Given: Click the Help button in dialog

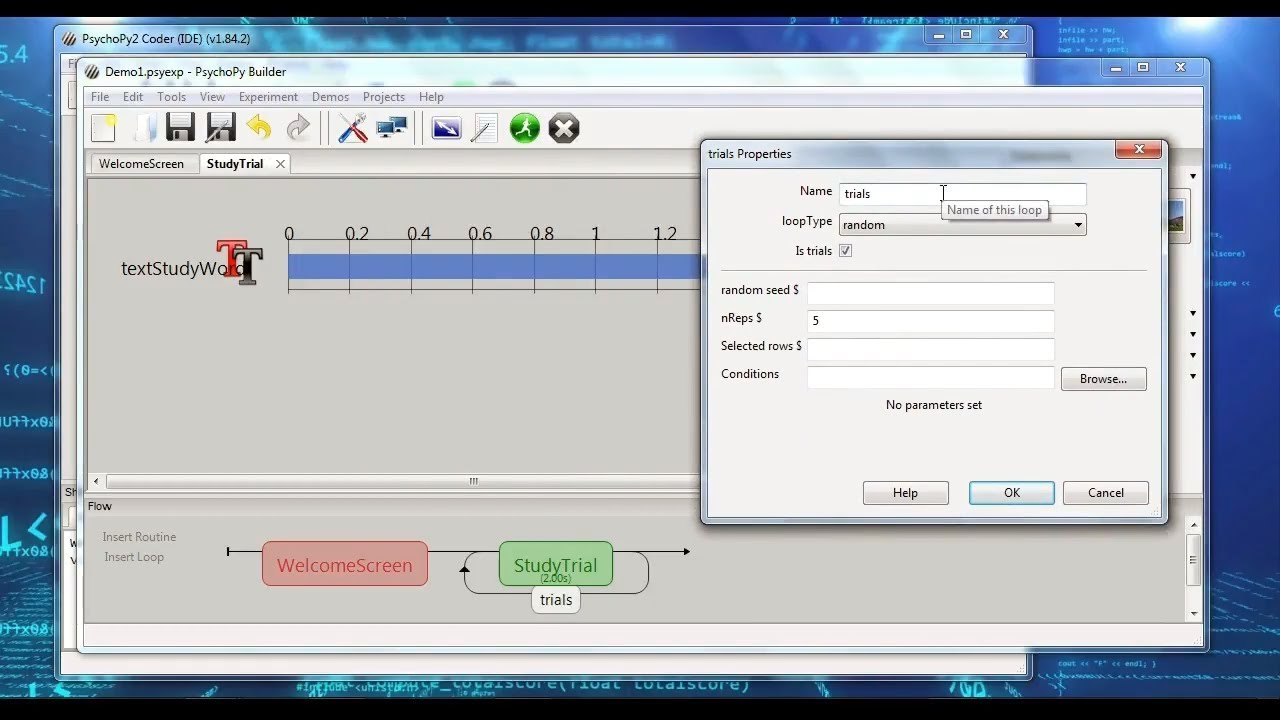Looking at the screenshot, I should (905, 493).
